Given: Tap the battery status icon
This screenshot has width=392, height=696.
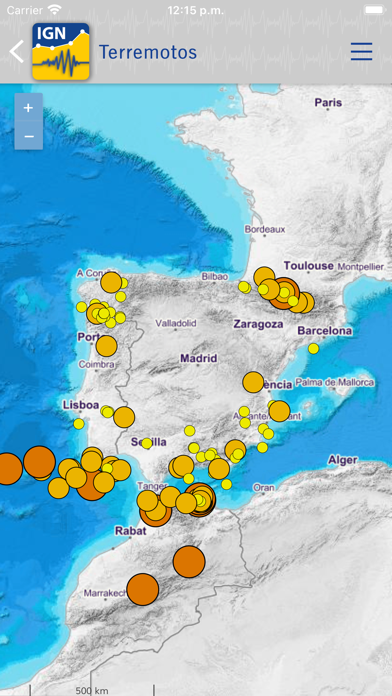Looking at the screenshot, I should [374, 10].
